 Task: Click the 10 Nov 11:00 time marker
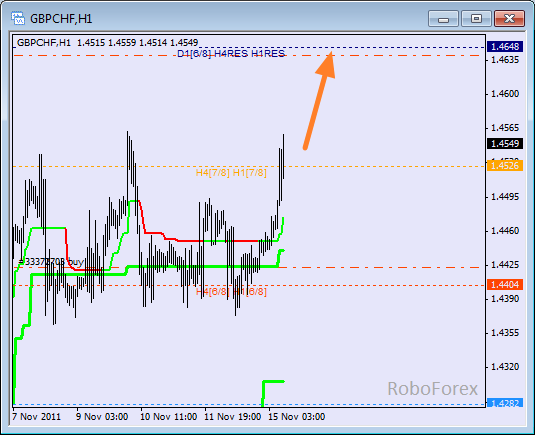tap(169, 417)
